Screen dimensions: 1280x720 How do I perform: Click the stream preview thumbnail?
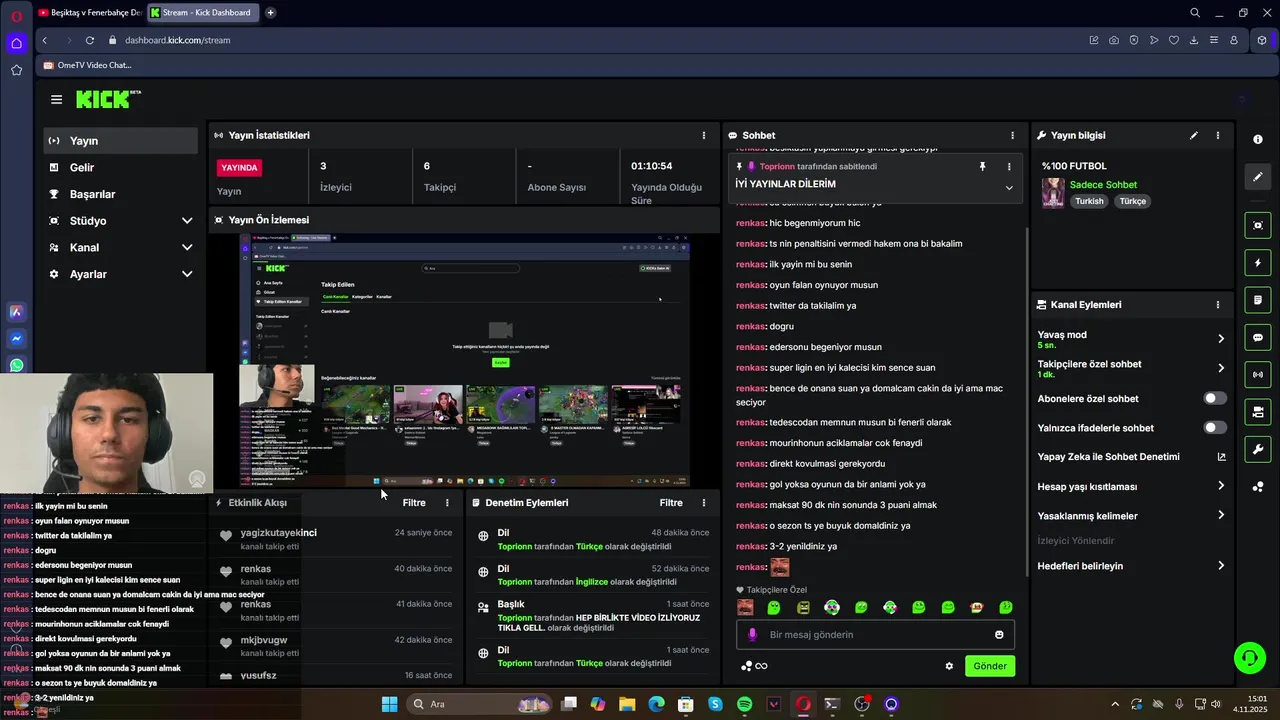coord(465,360)
